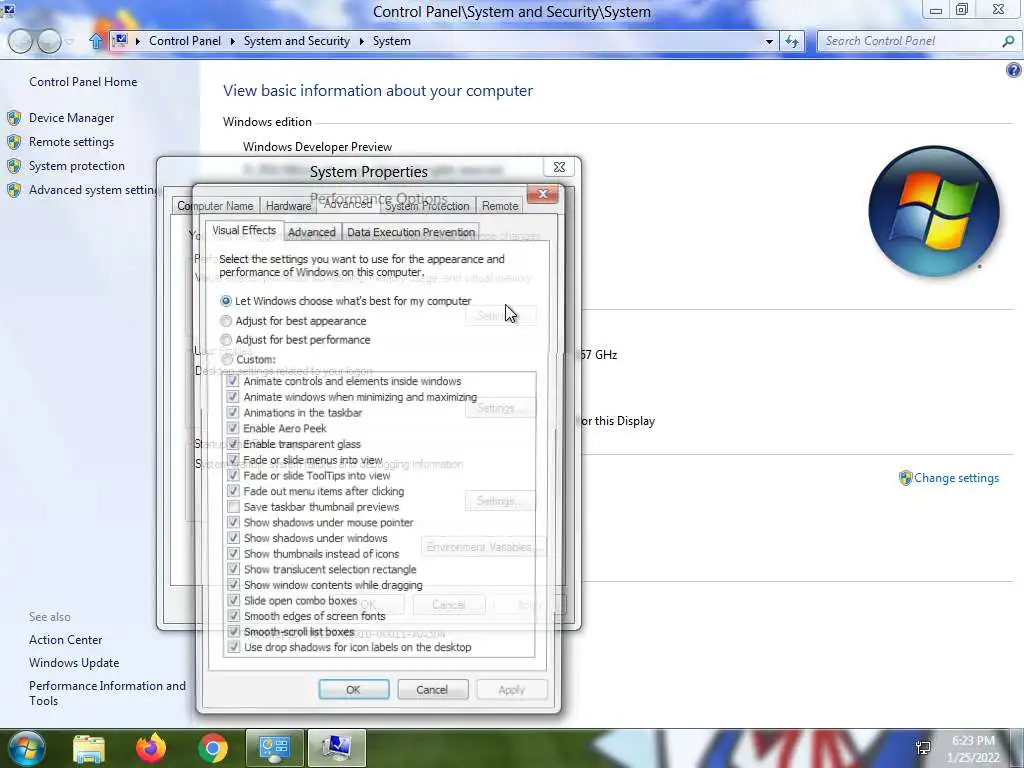Toggle Show window contents while dragging
Screen dimensions: 1024x768
(233, 585)
